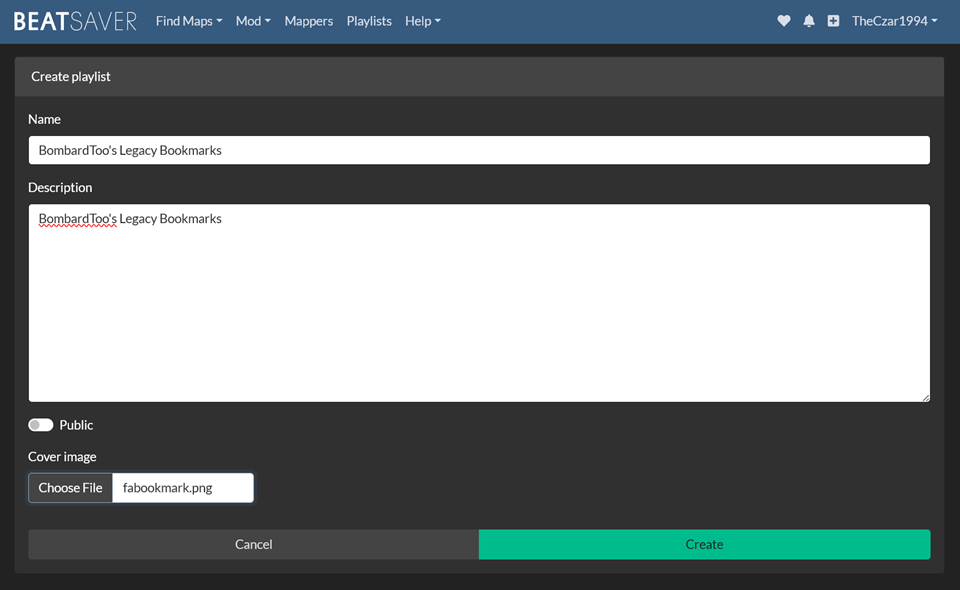Focus the playlist Name input field
Viewport: 960px width, 590px height.
point(479,150)
